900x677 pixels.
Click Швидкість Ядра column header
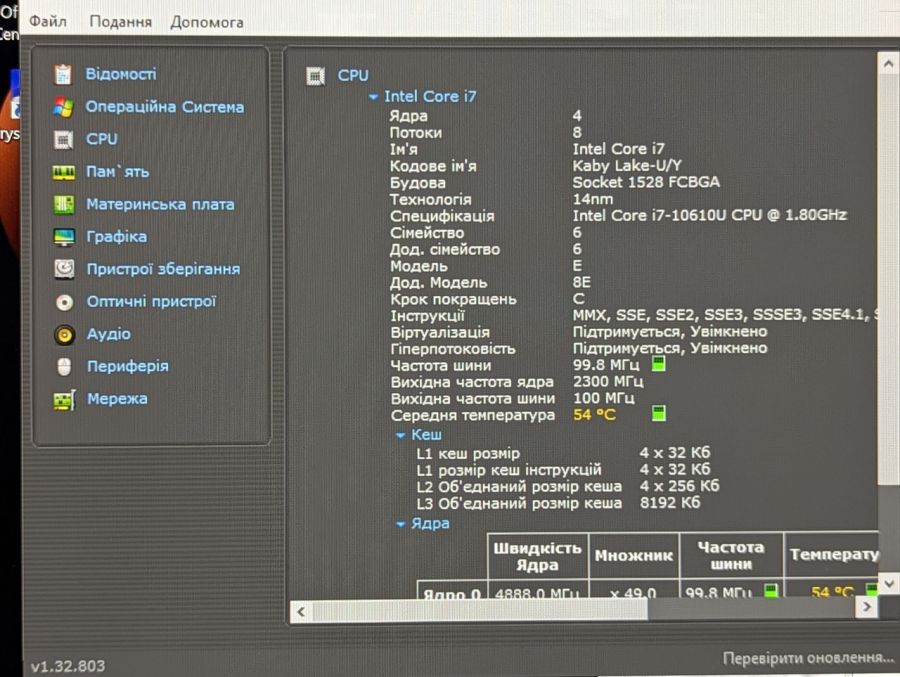(538, 556)
